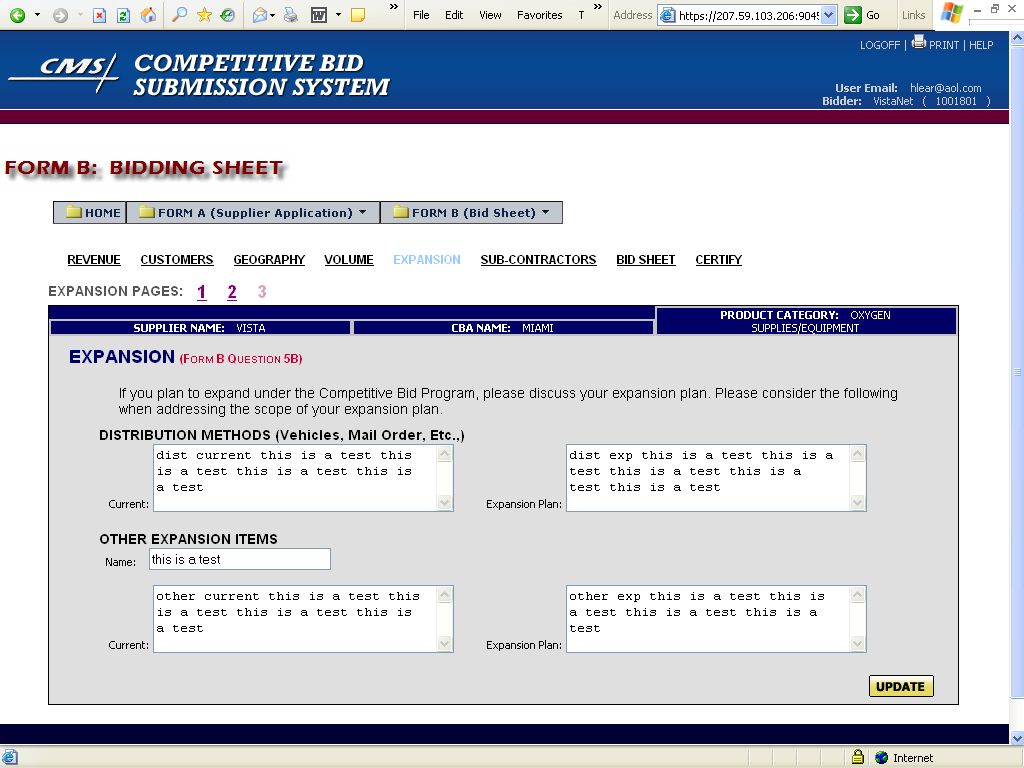This screenshot has width=1024, height=768.
Task: Select the EXPANSION tab
Action: click(x=426, y=260)
